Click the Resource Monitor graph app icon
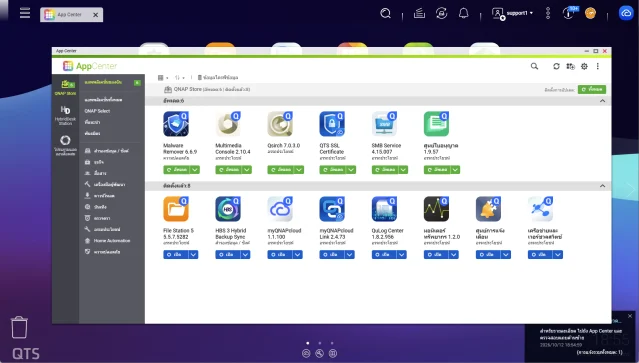This screenshot has height=363, width=639. pyautogui.click(x=436, y=209)
